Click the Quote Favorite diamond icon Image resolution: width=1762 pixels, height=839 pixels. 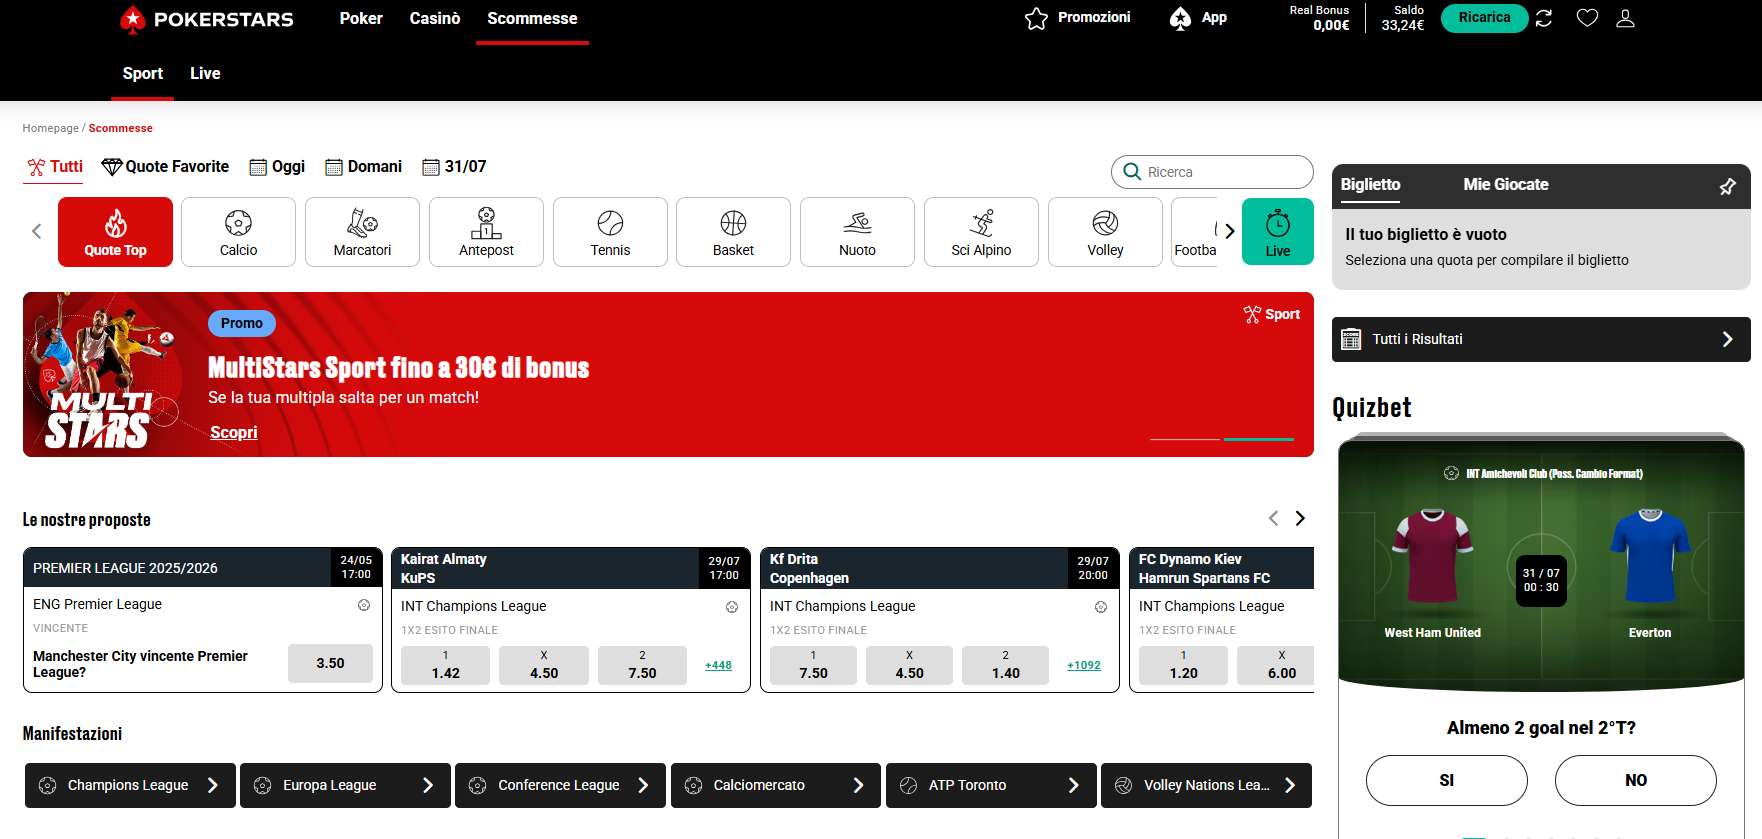point(112,167)
